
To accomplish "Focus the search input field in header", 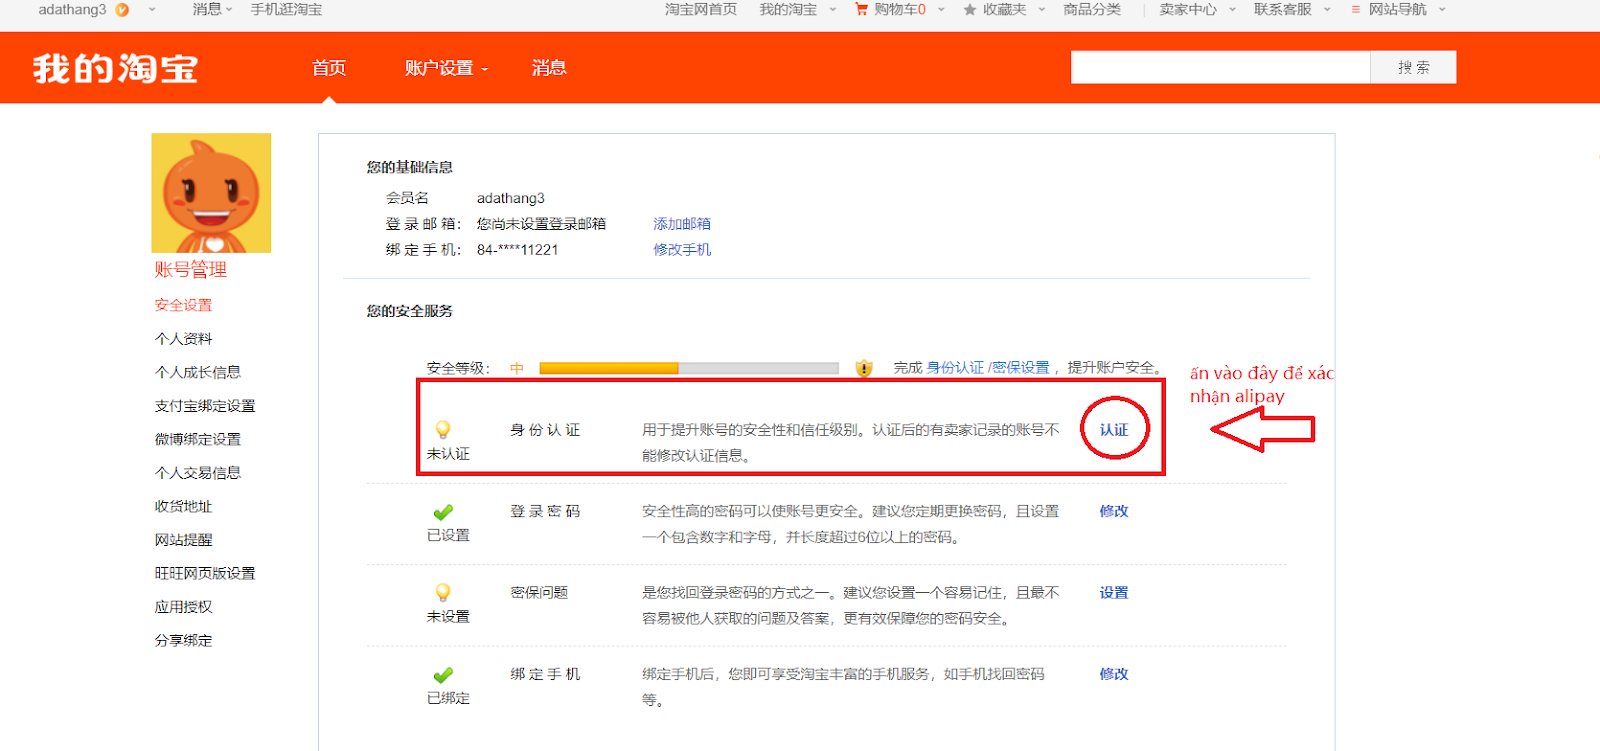I will pyautogui.click(x=1220, y=67).
